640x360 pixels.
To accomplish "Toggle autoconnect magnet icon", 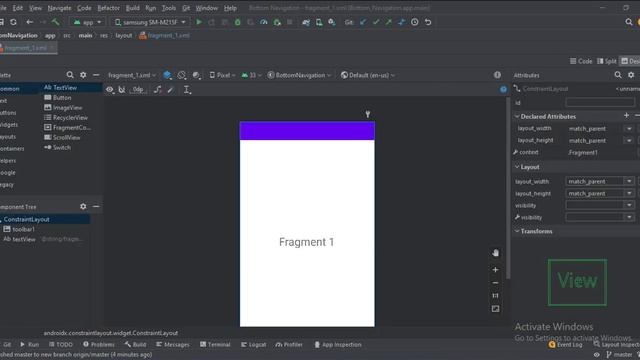I will (x=122, y=89).
